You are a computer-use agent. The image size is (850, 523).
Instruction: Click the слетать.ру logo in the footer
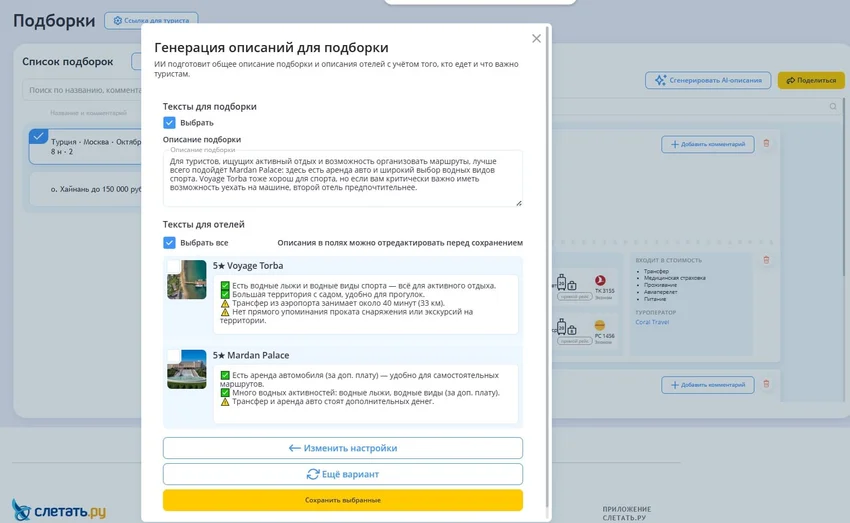(59, 511)
